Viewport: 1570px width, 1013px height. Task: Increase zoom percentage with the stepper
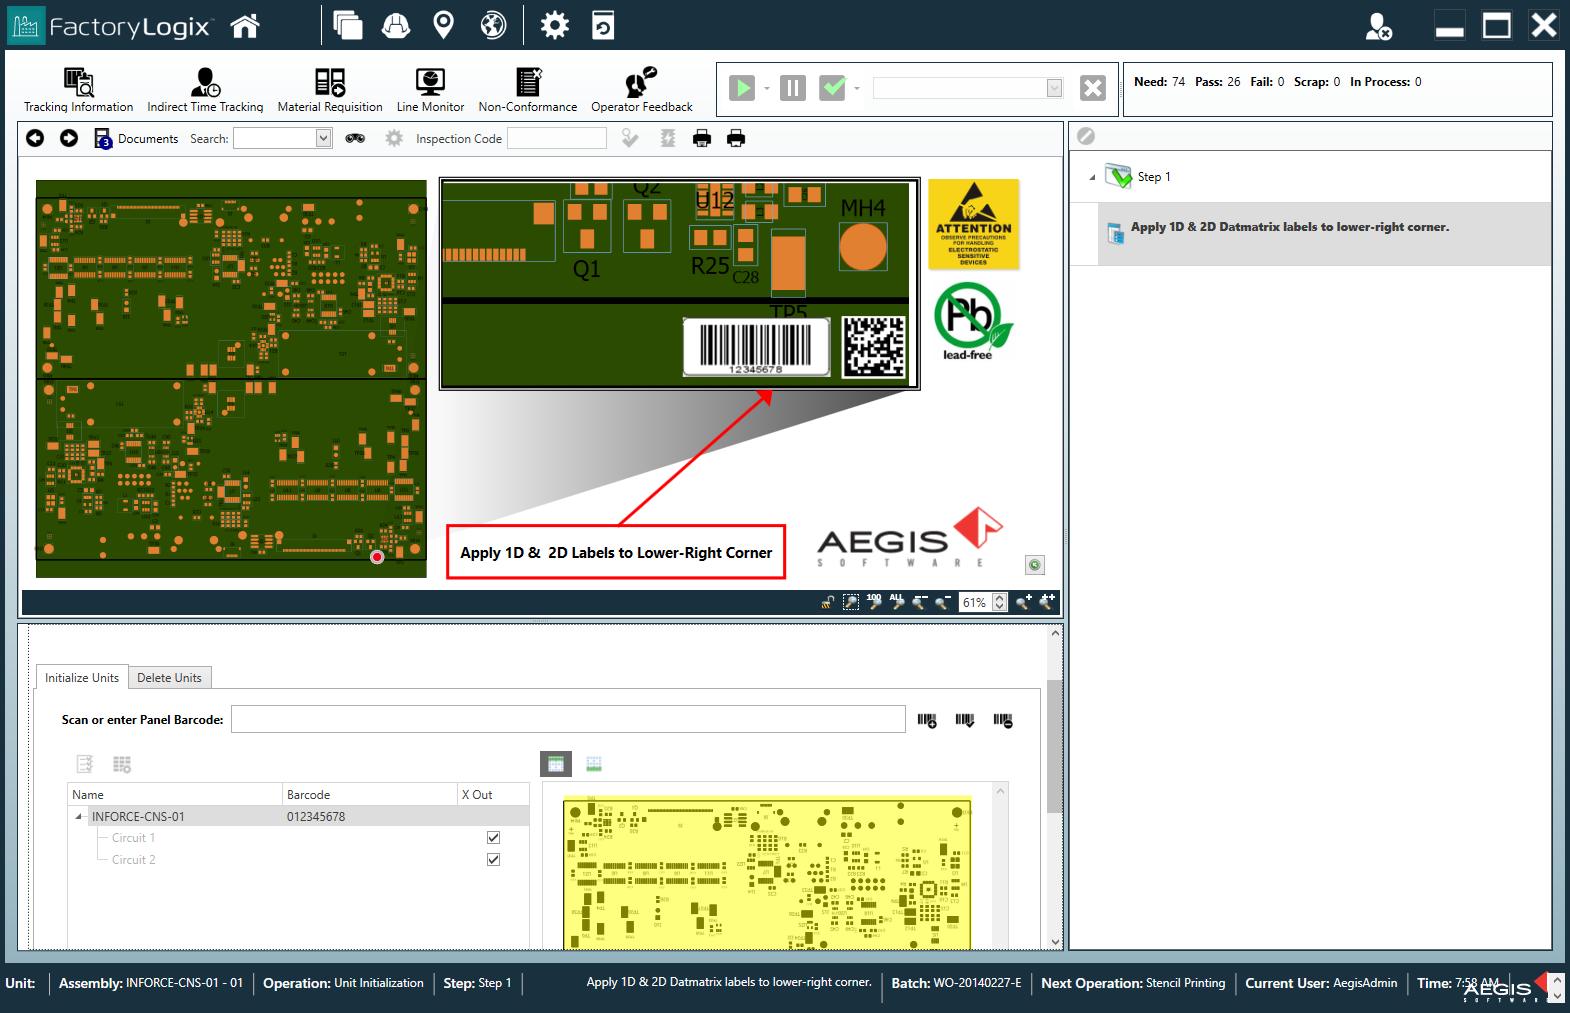[999, 598]
